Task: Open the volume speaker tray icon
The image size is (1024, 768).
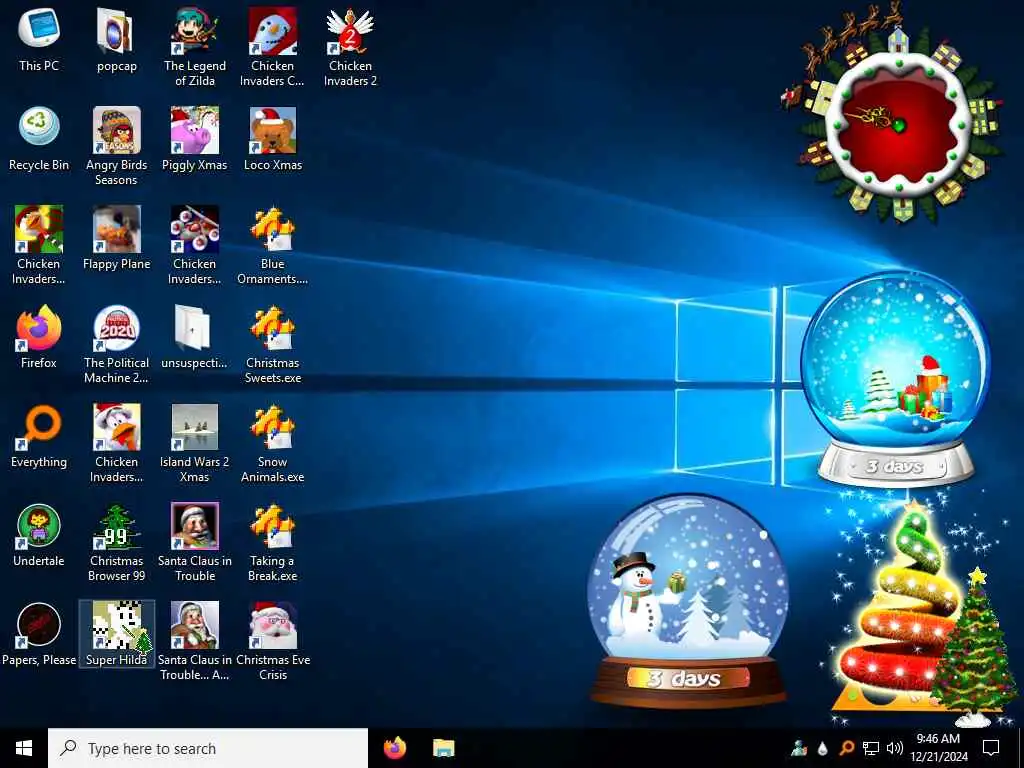Action: [x=895, y=748]
